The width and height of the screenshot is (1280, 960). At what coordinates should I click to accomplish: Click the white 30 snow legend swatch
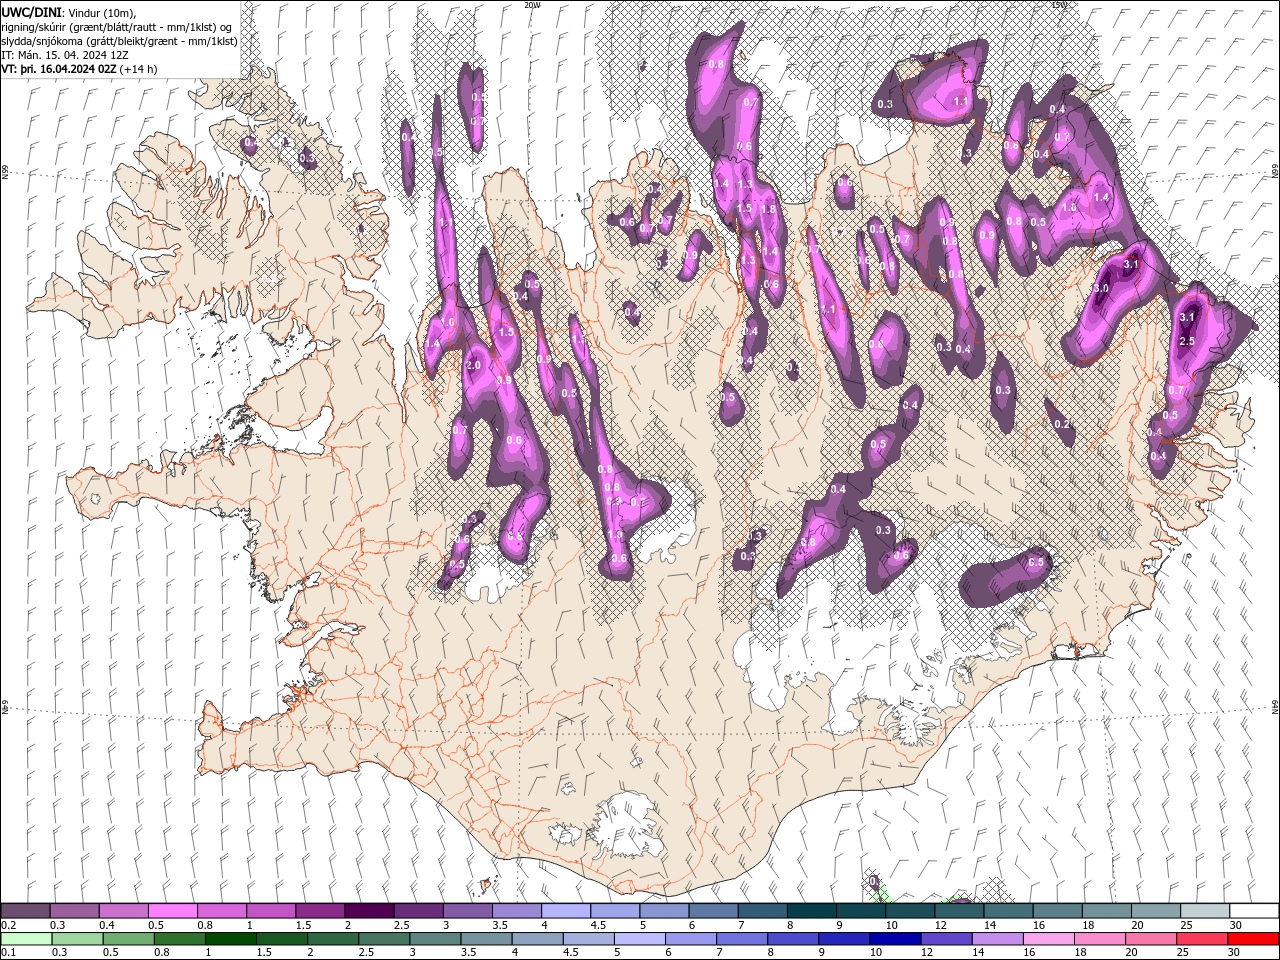[x=1254, y=911]
